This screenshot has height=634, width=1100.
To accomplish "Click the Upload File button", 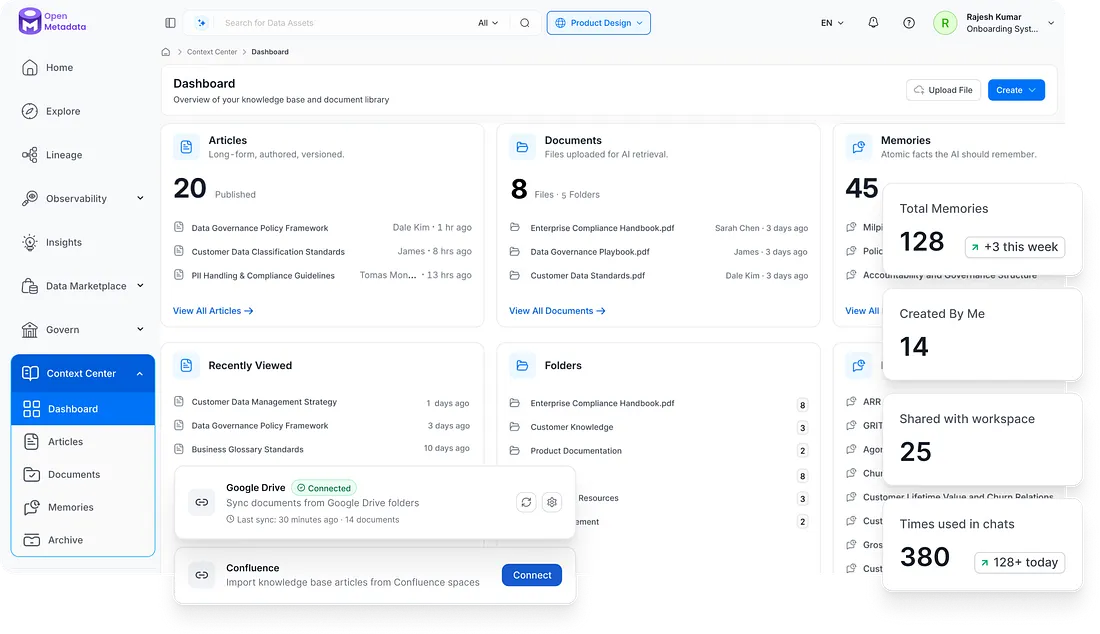I will pos(944,90).
